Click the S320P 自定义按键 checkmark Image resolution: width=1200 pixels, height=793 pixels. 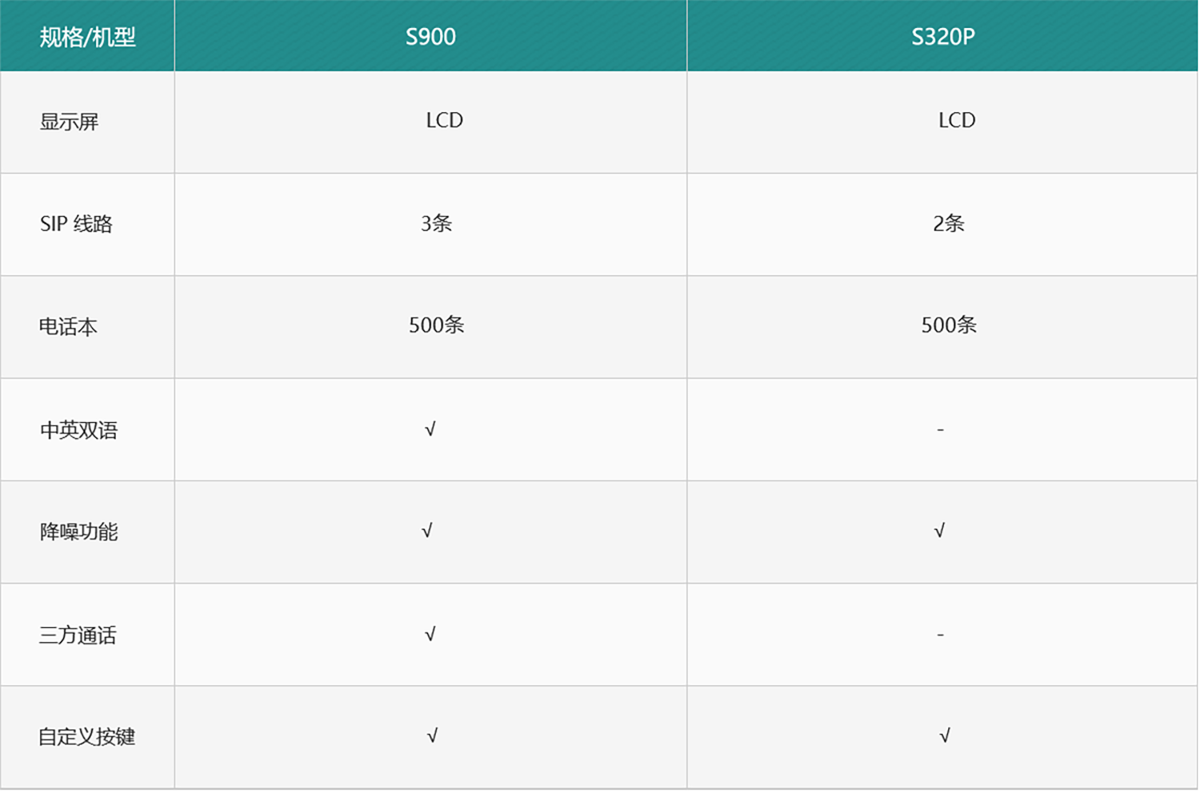[944, 736]
